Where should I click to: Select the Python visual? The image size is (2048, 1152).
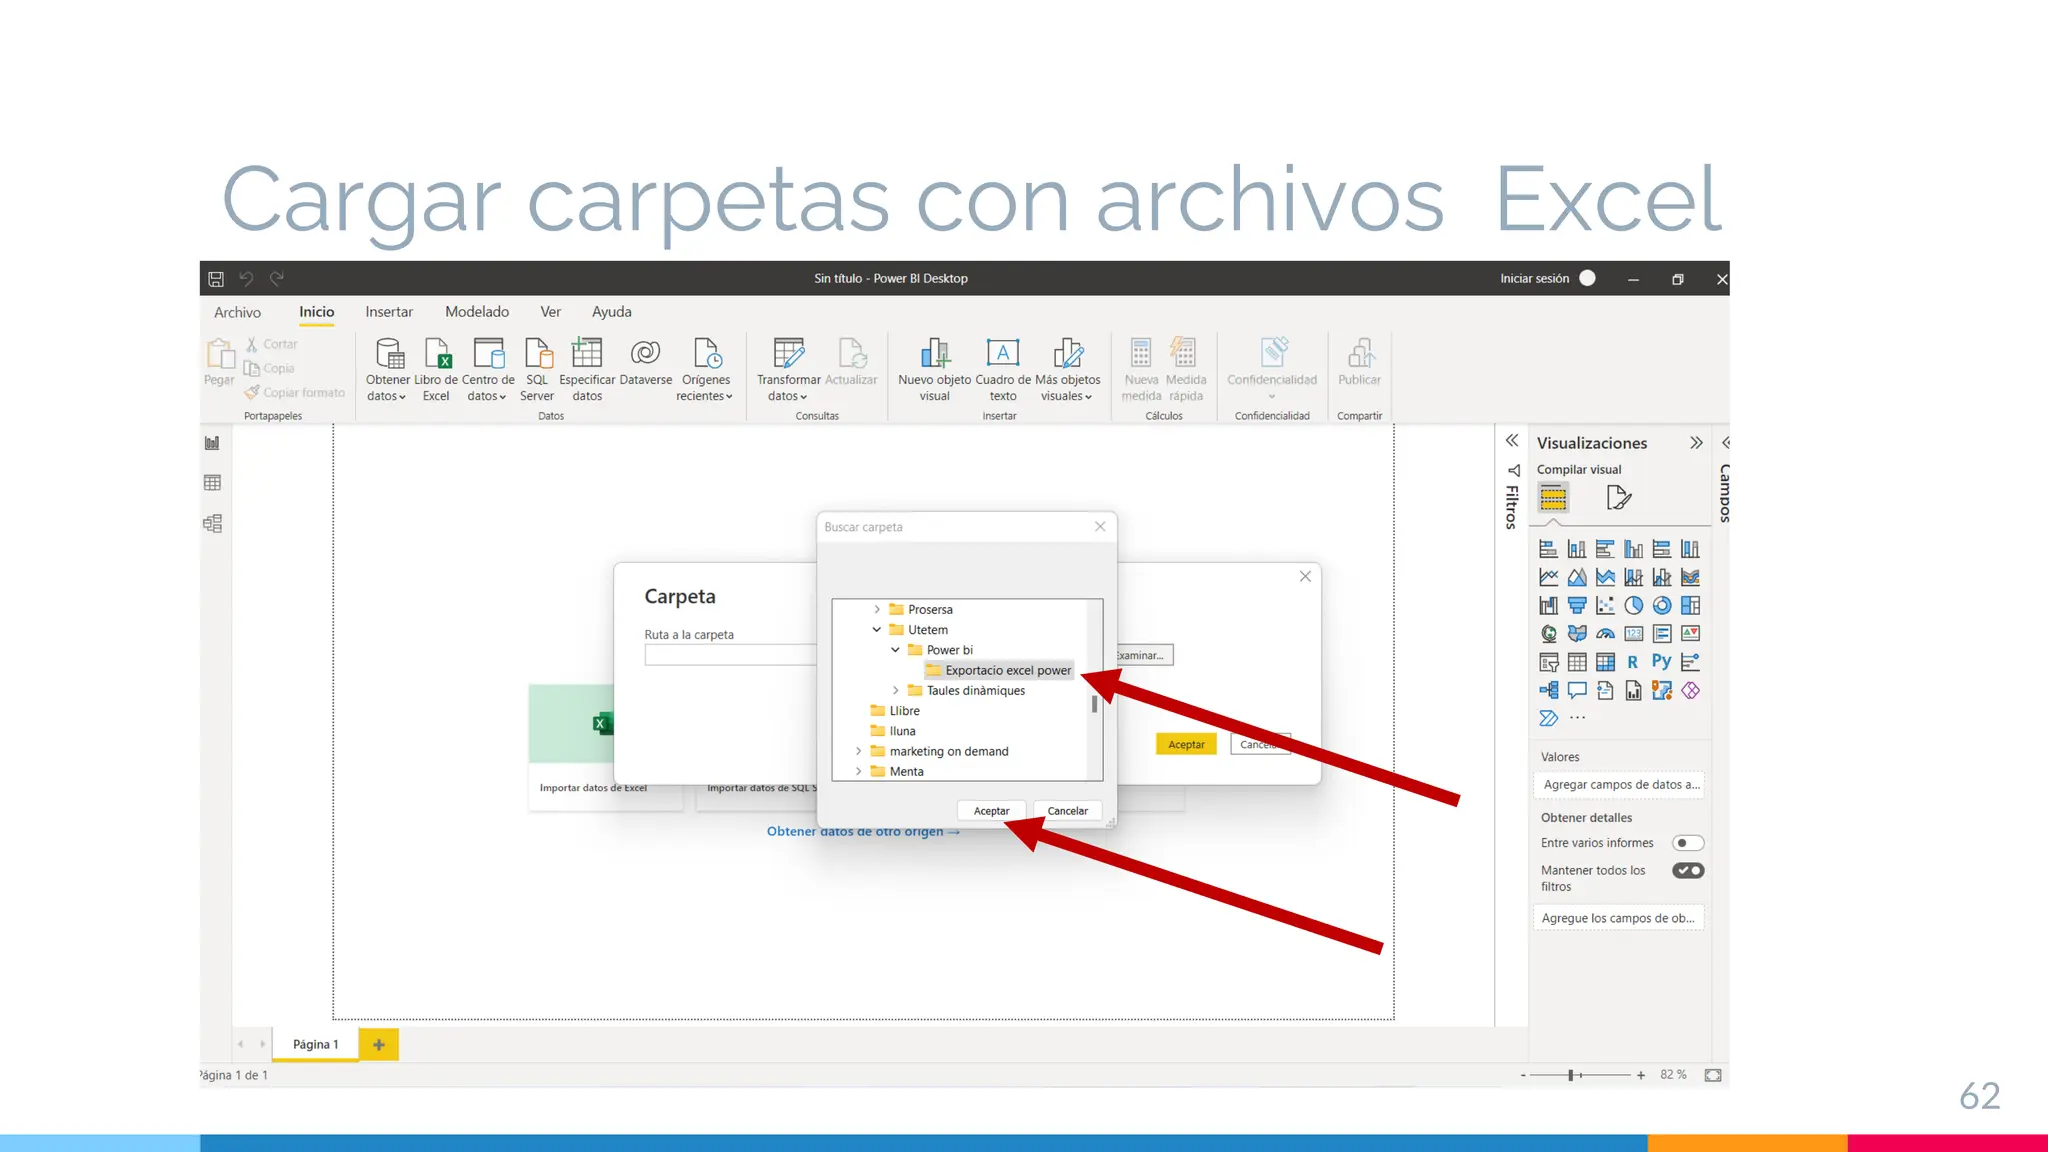[x=1661, y=661]
